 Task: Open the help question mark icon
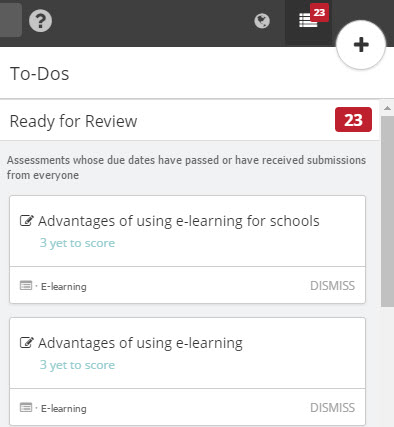pyautogui.click(x=40, y=21)
